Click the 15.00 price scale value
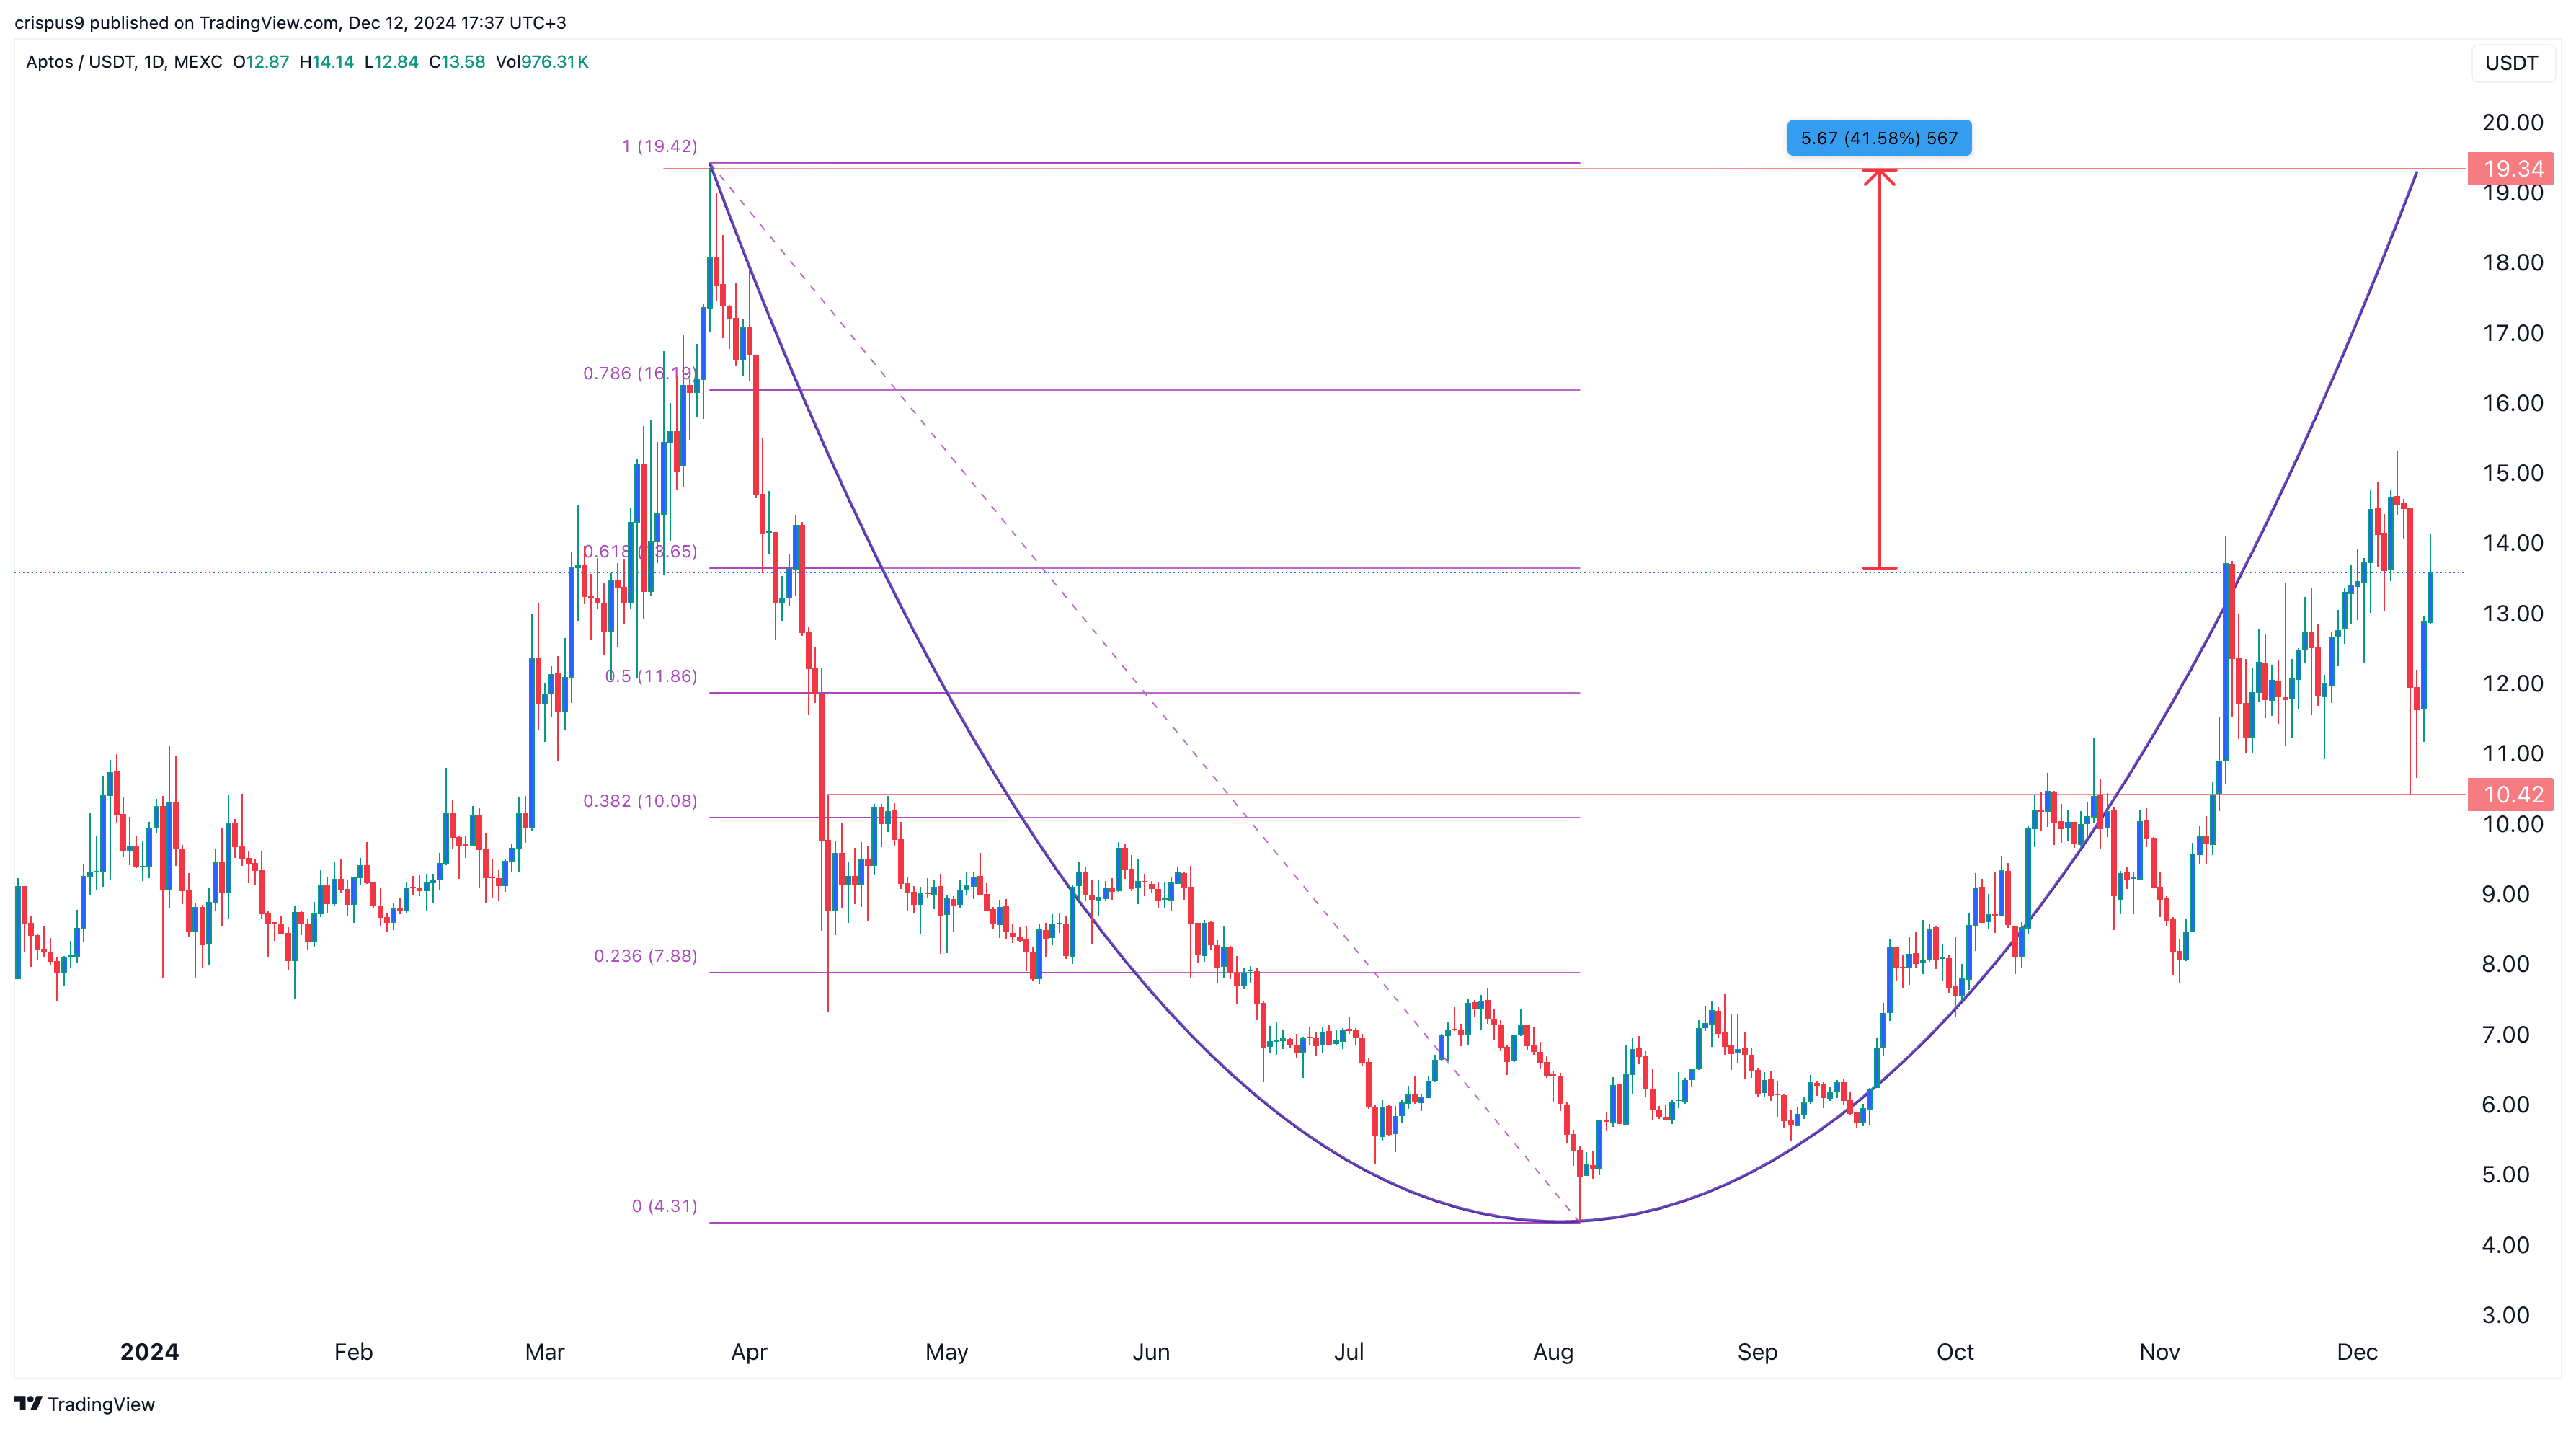The width and height of the screenshot is (2576, 1429). [x=2512, y=473]
